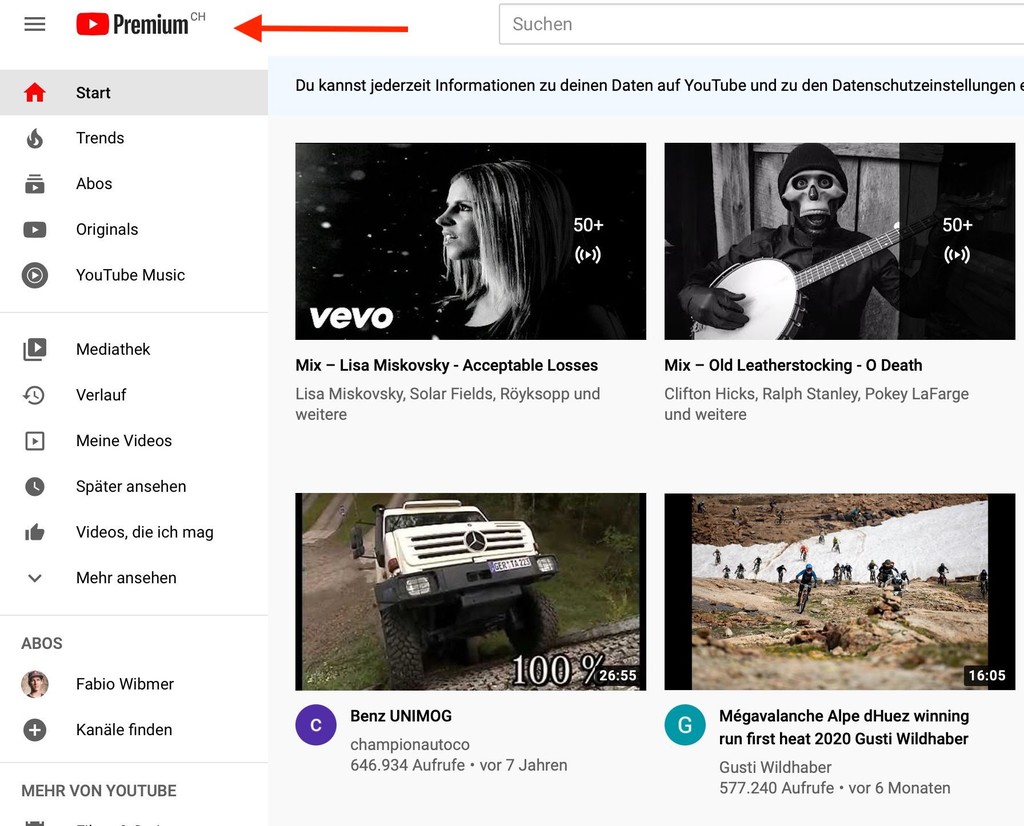Click Benz UNIMOG video title
This screenshot has width=1024, height=826.
click(x=401, y=716)
